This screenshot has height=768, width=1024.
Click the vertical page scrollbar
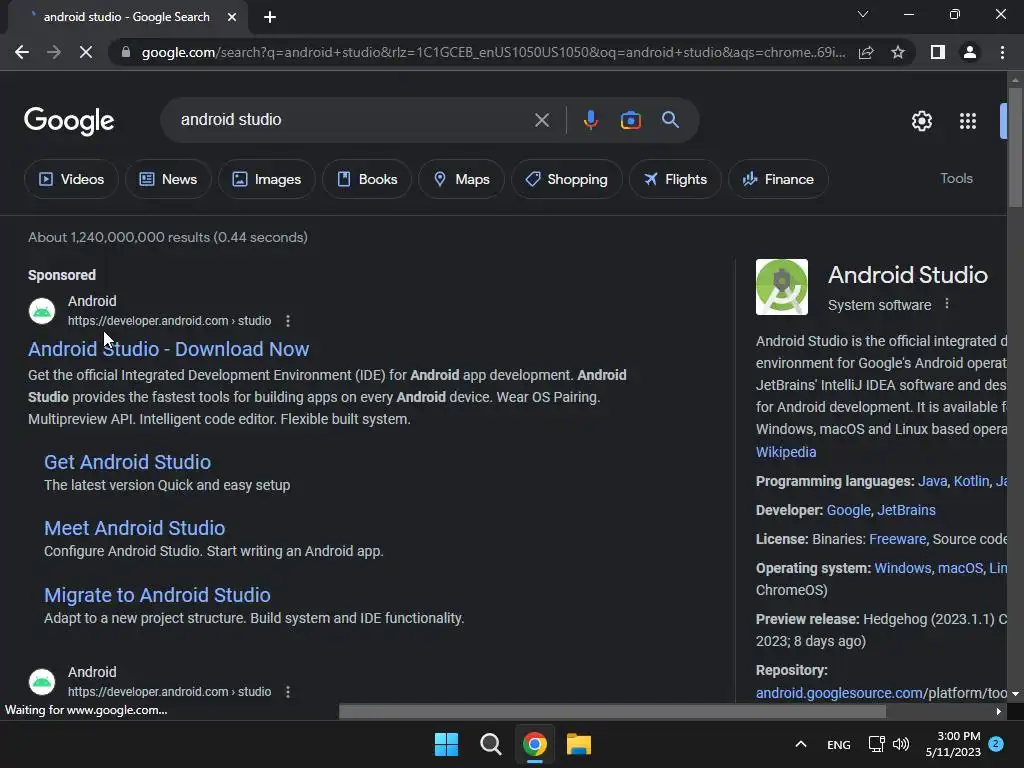click(x=1015, y=147)
